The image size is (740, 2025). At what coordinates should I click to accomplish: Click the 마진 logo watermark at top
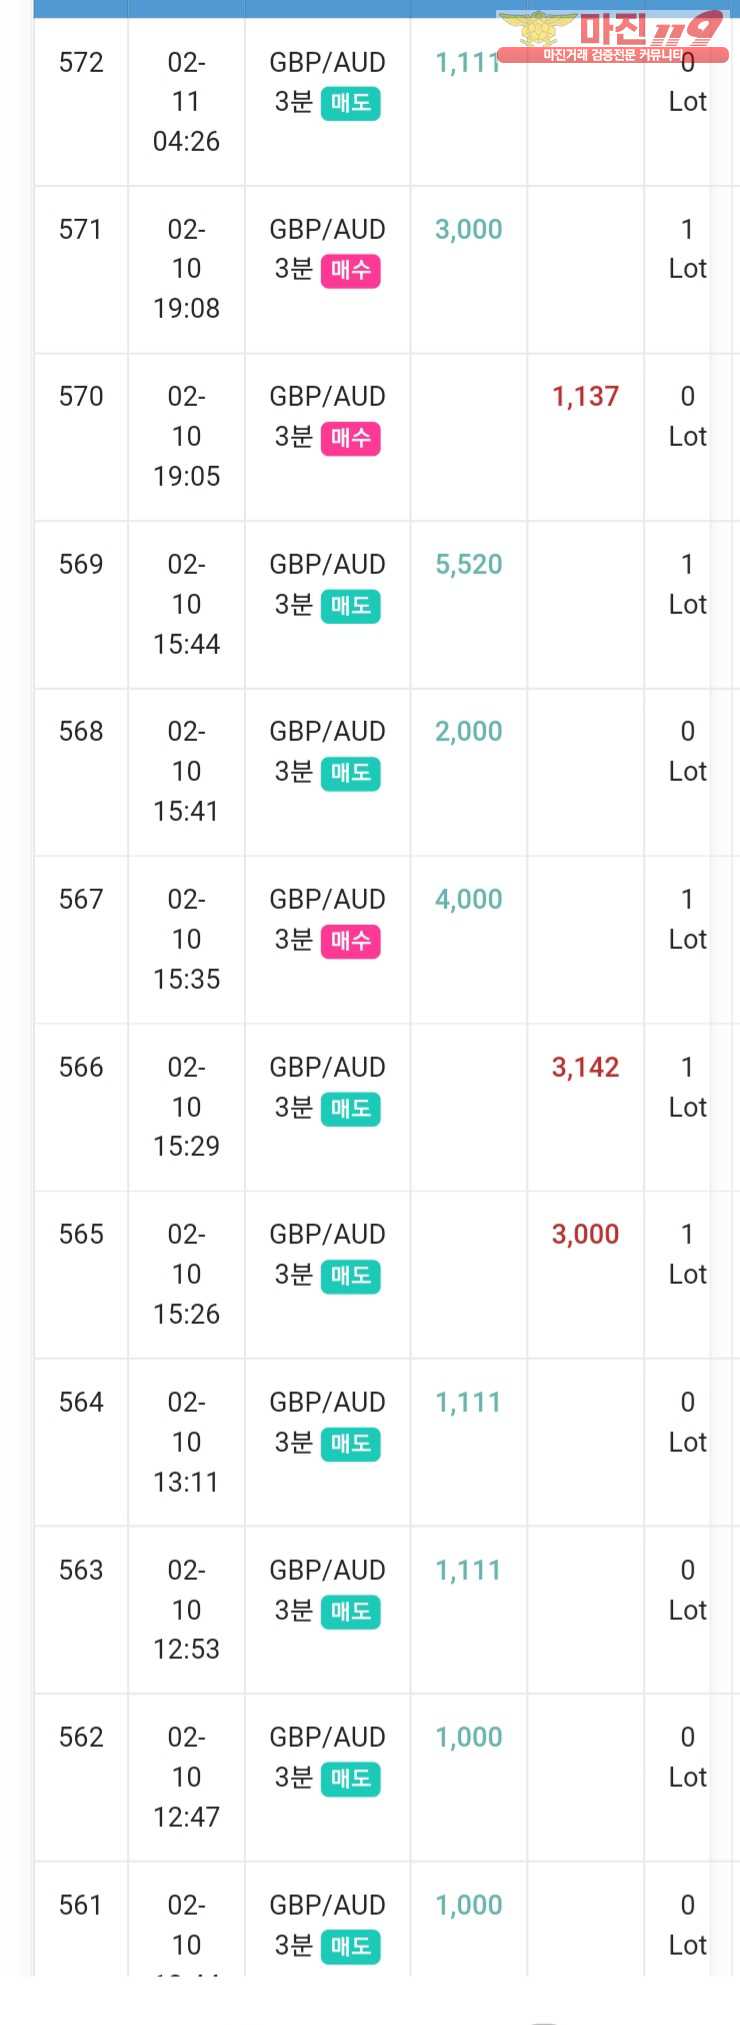click(x=612, y=37)
